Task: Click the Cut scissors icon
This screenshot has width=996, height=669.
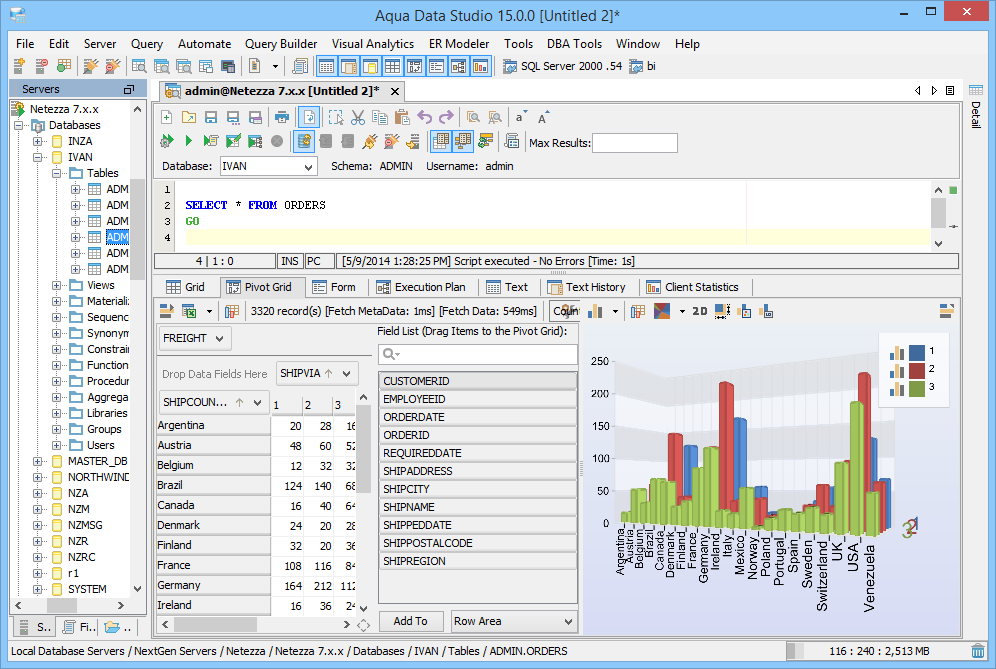Action: [x=358, y=118]
